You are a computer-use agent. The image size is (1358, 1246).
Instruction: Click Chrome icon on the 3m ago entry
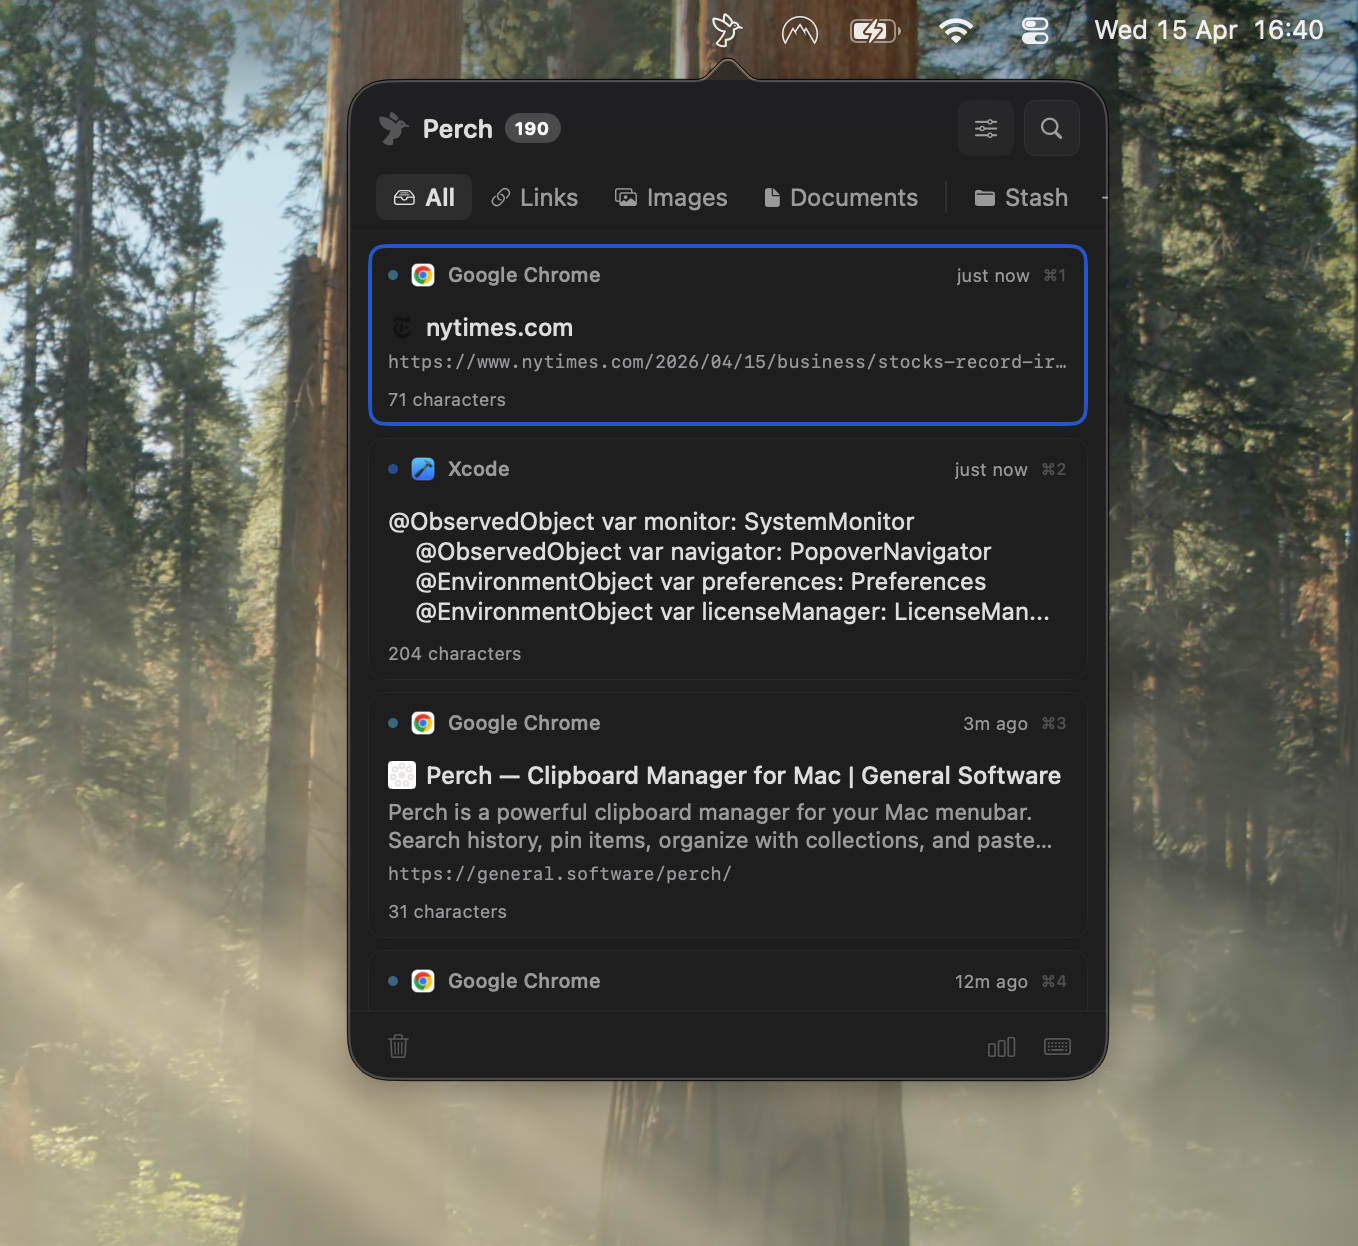pyautogui.click(x=423, y=723)
